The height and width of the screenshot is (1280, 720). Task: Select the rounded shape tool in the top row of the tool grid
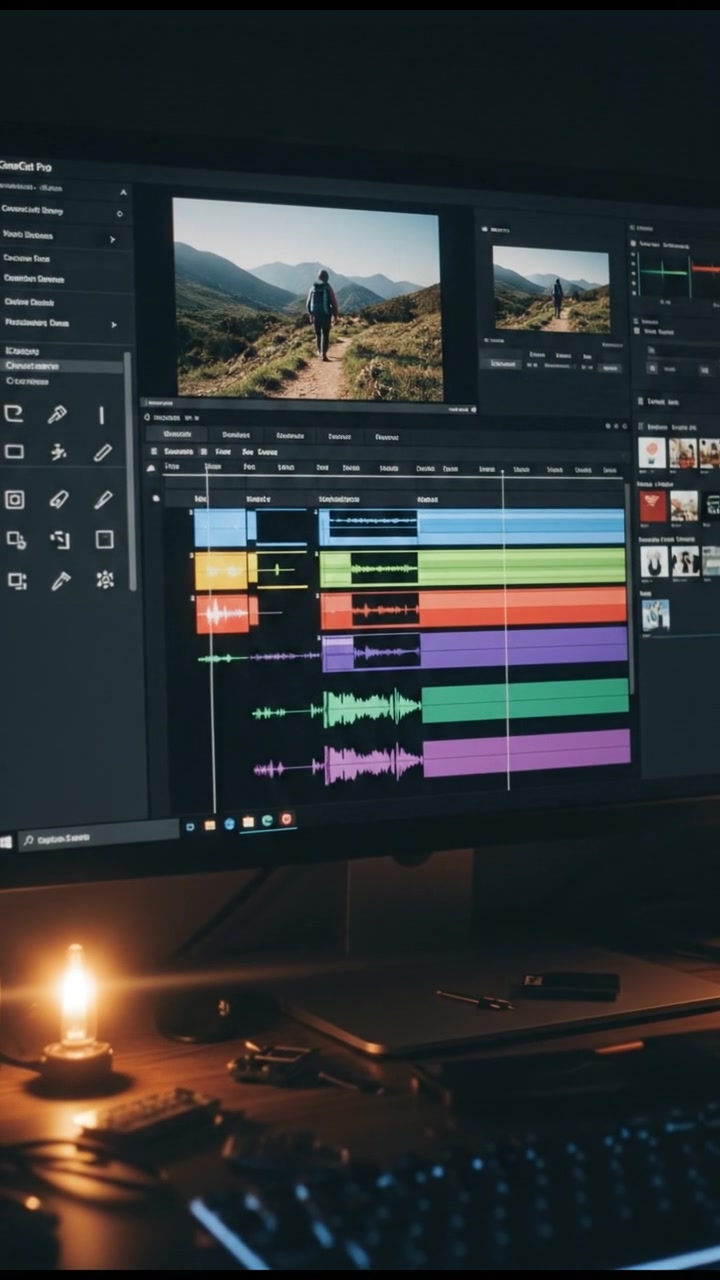click(13, 413)
